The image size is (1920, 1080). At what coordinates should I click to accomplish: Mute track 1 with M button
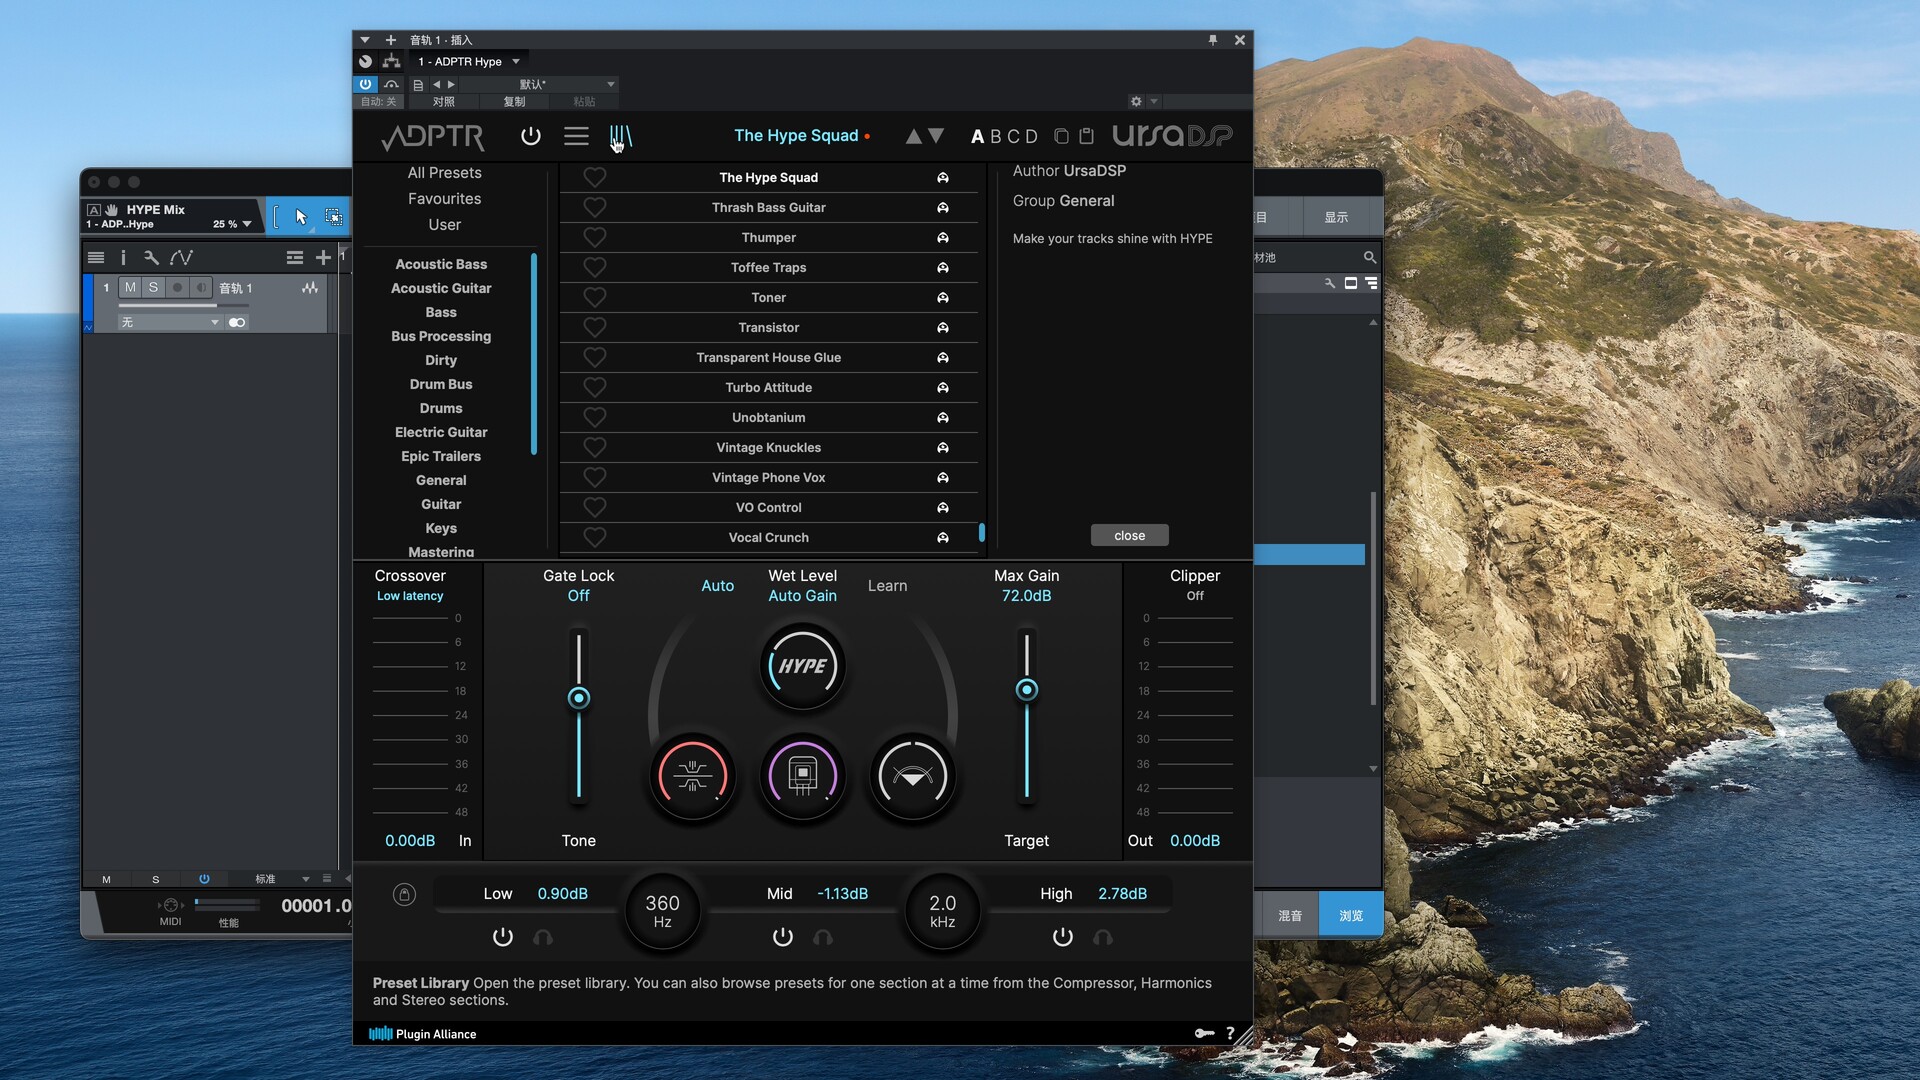pyautogui.click(x=130, y=287)
